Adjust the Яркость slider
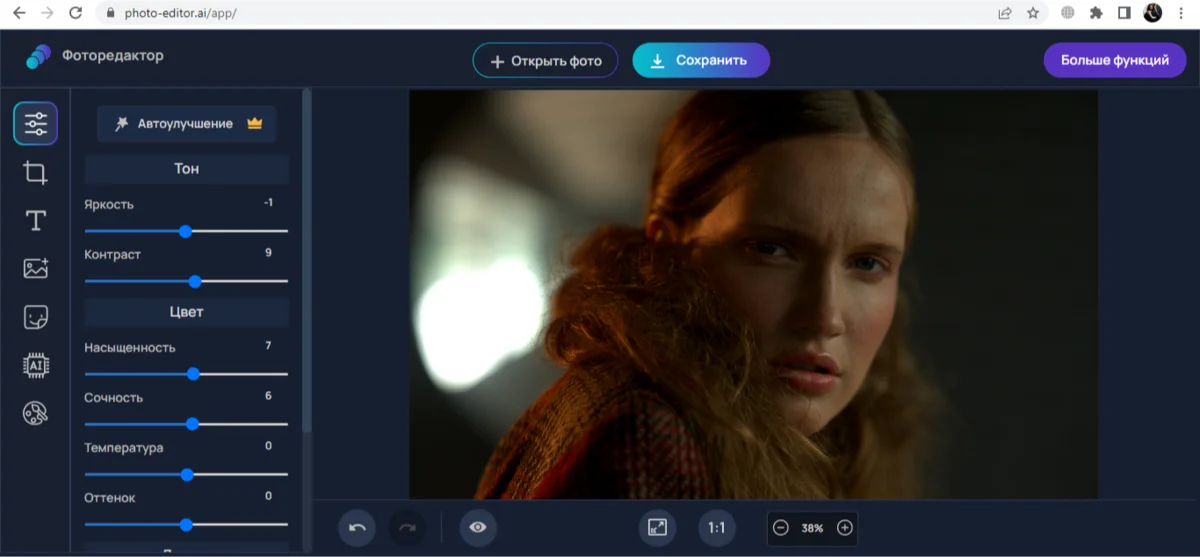The height and width of the screenshot is (557, 1200). pyautogui.click(x=186, y=231)
